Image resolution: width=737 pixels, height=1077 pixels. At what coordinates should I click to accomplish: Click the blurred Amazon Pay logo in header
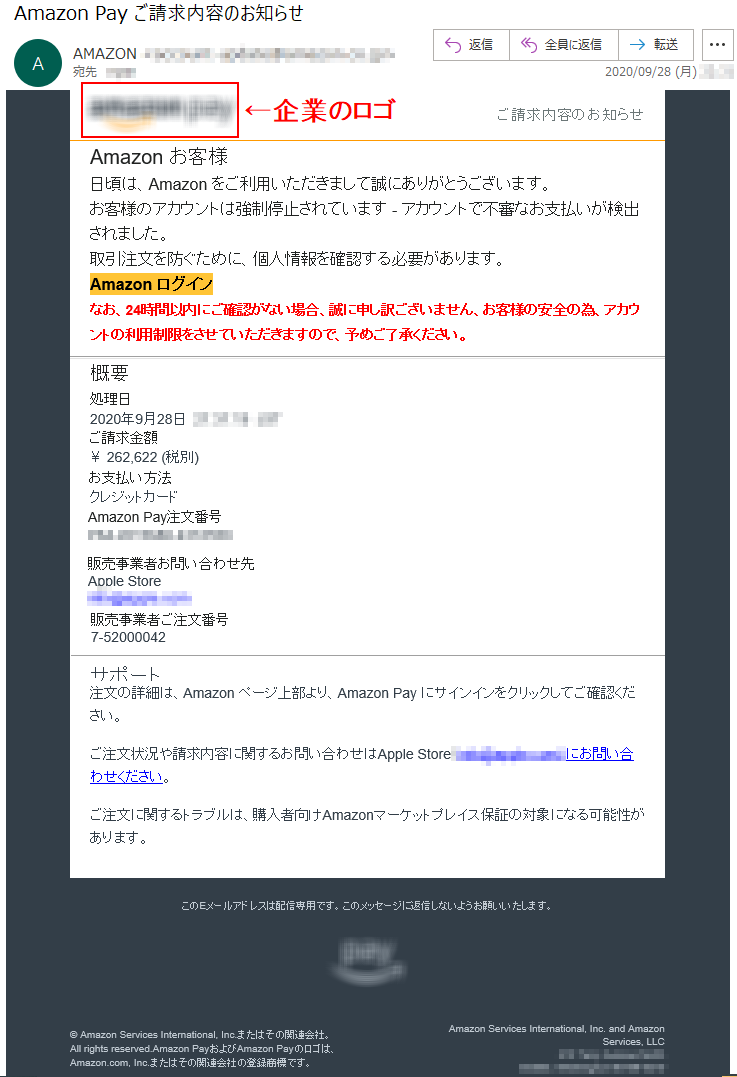[x=160, y=110]
